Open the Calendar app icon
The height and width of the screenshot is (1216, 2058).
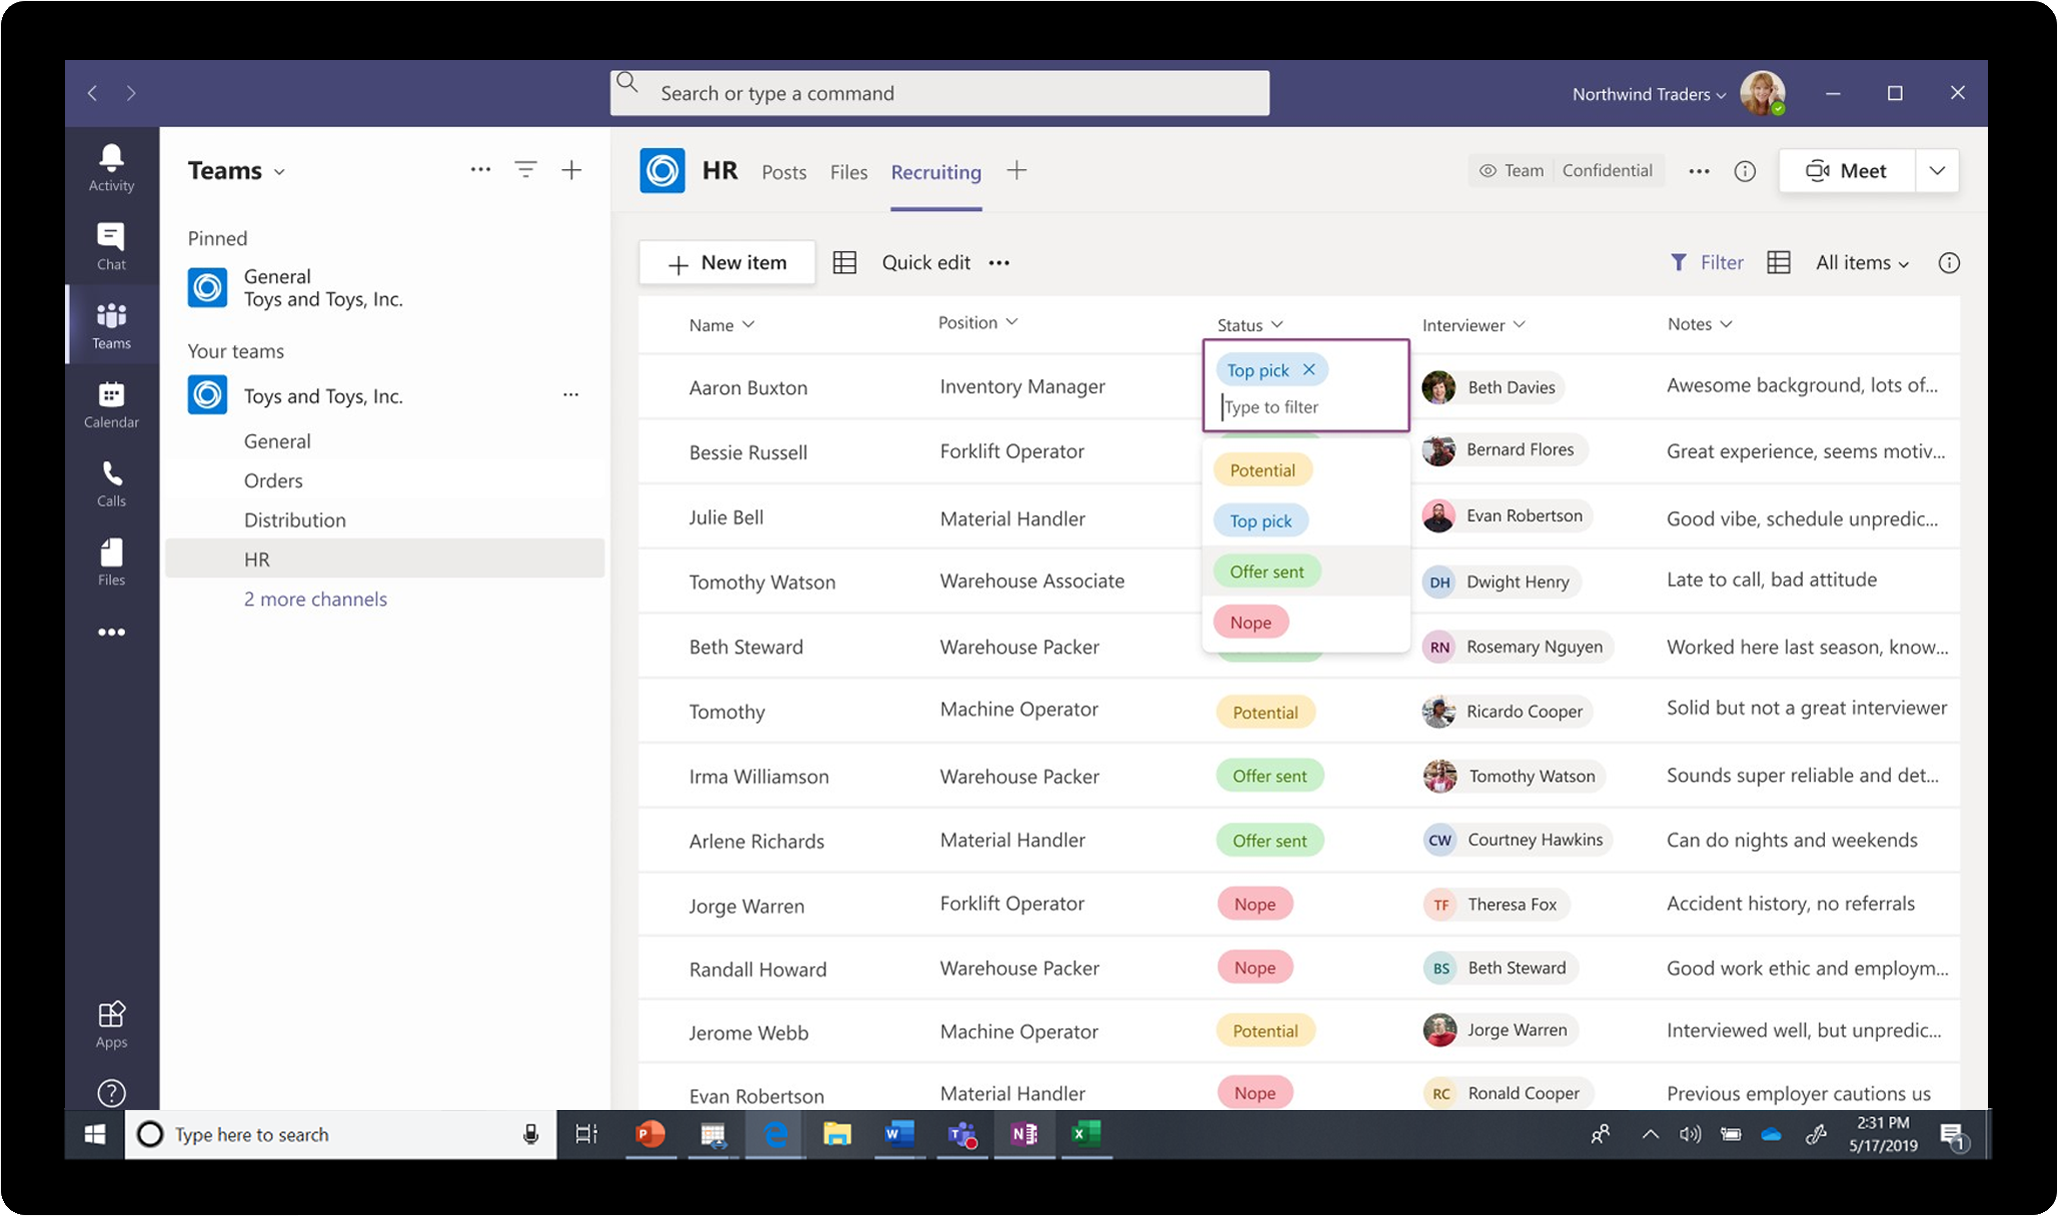tap(111, 404)
